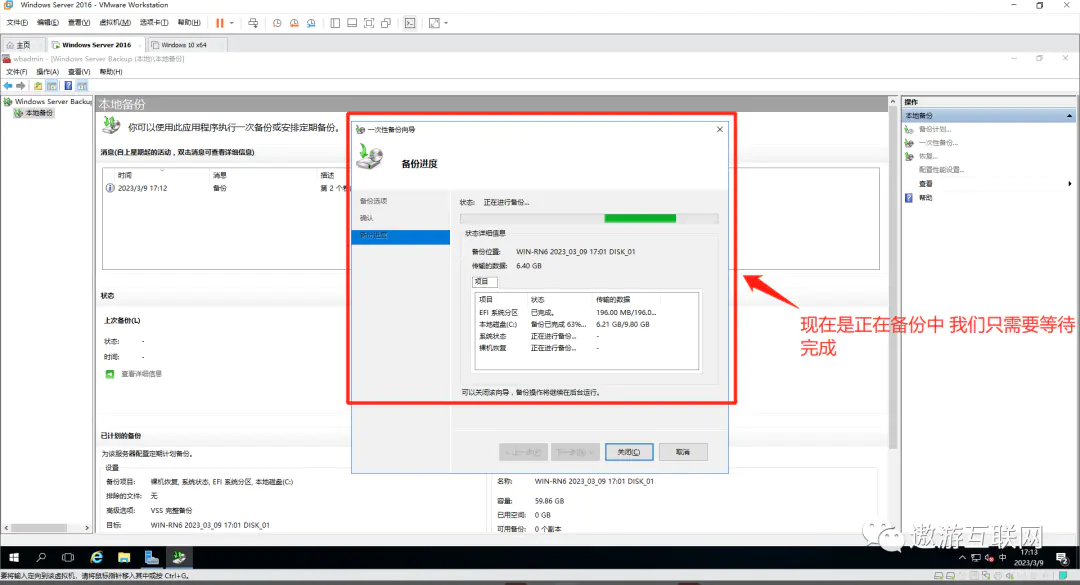1080x585 pixels.
Task: Close the 一次性备份向导 dialog with X
Action: [x=720, y=129]
